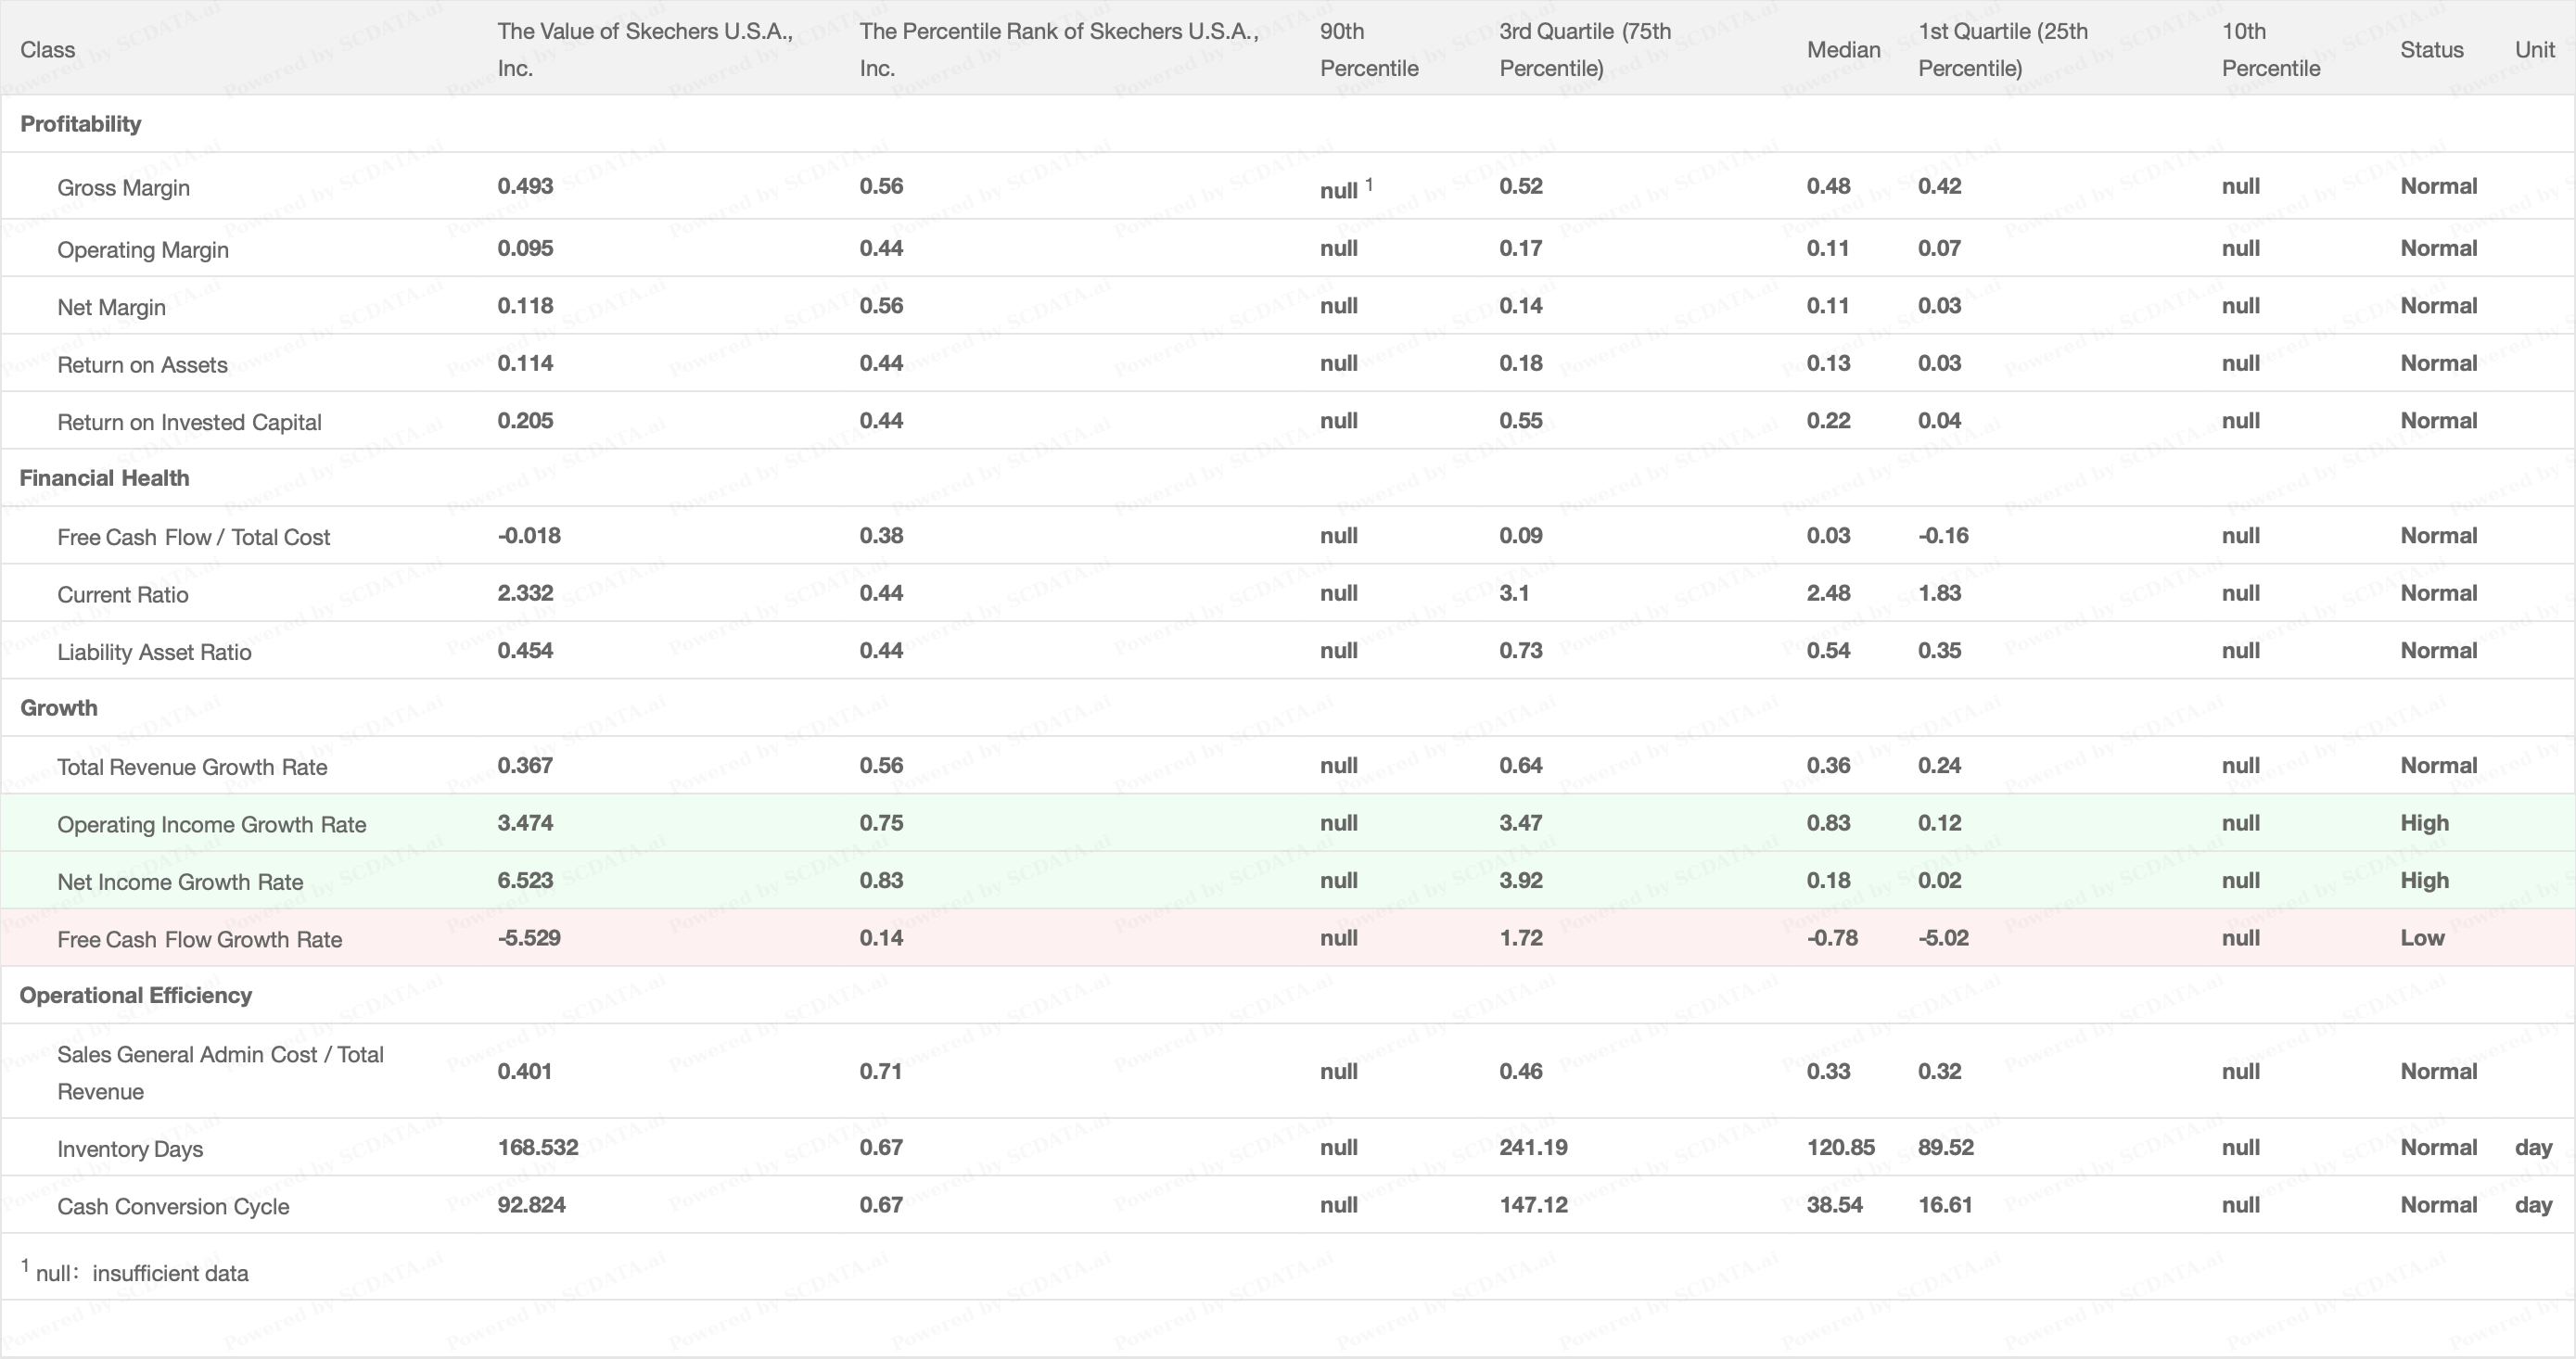2576x1359 pixels.
Task: Click percentile rank 0.75 in Operating Income row
Action: (x=881, y=823)
